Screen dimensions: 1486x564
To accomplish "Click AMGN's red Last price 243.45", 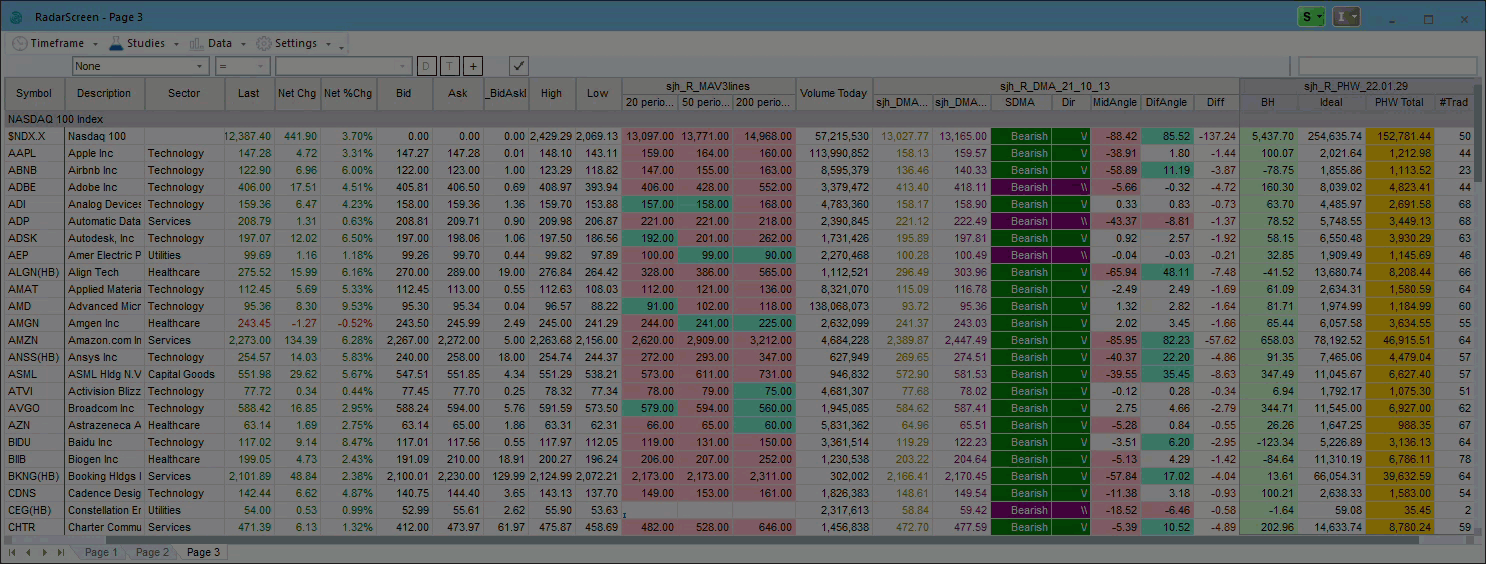I will pyautogui.click(x=248, y=323).
